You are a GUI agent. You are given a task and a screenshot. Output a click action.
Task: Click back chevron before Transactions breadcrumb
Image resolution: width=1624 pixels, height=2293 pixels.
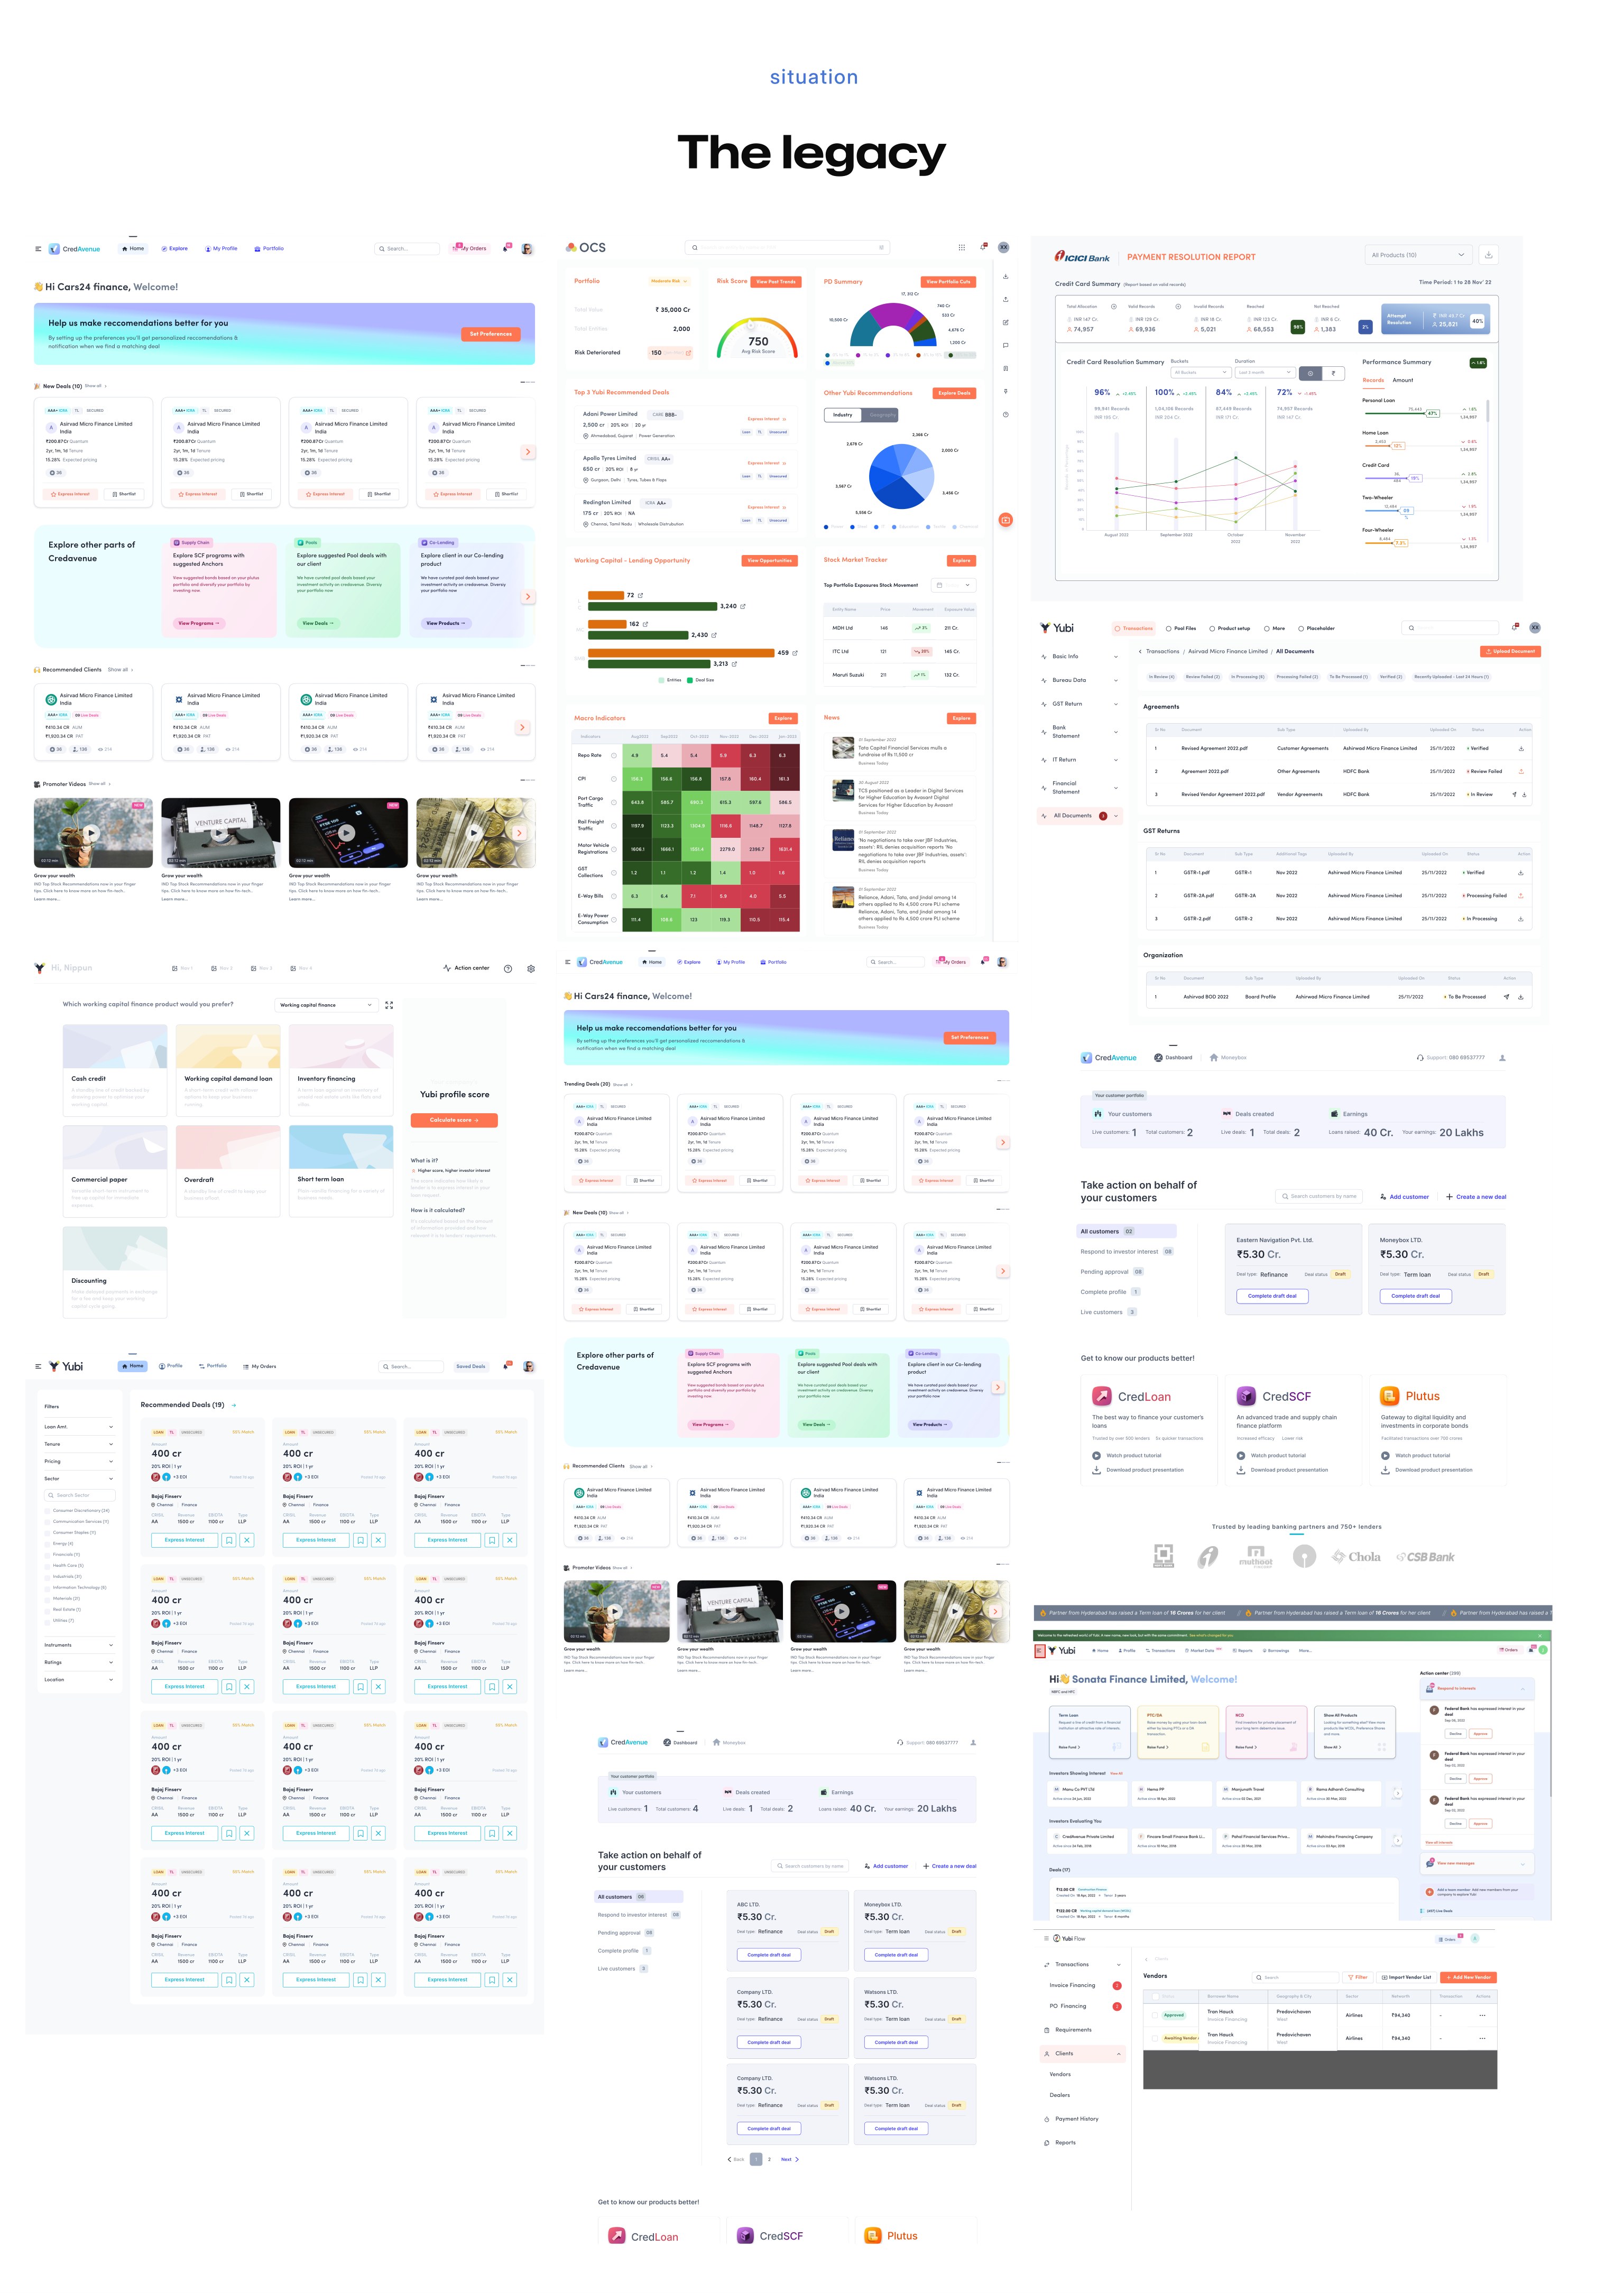(1140, 651)
